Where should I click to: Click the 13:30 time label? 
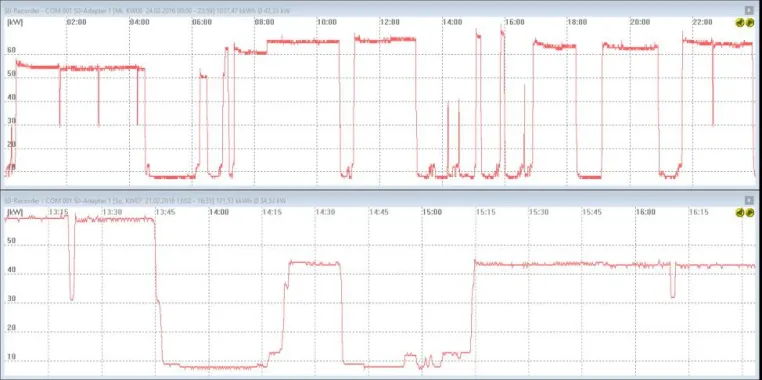tap(112, 212)
